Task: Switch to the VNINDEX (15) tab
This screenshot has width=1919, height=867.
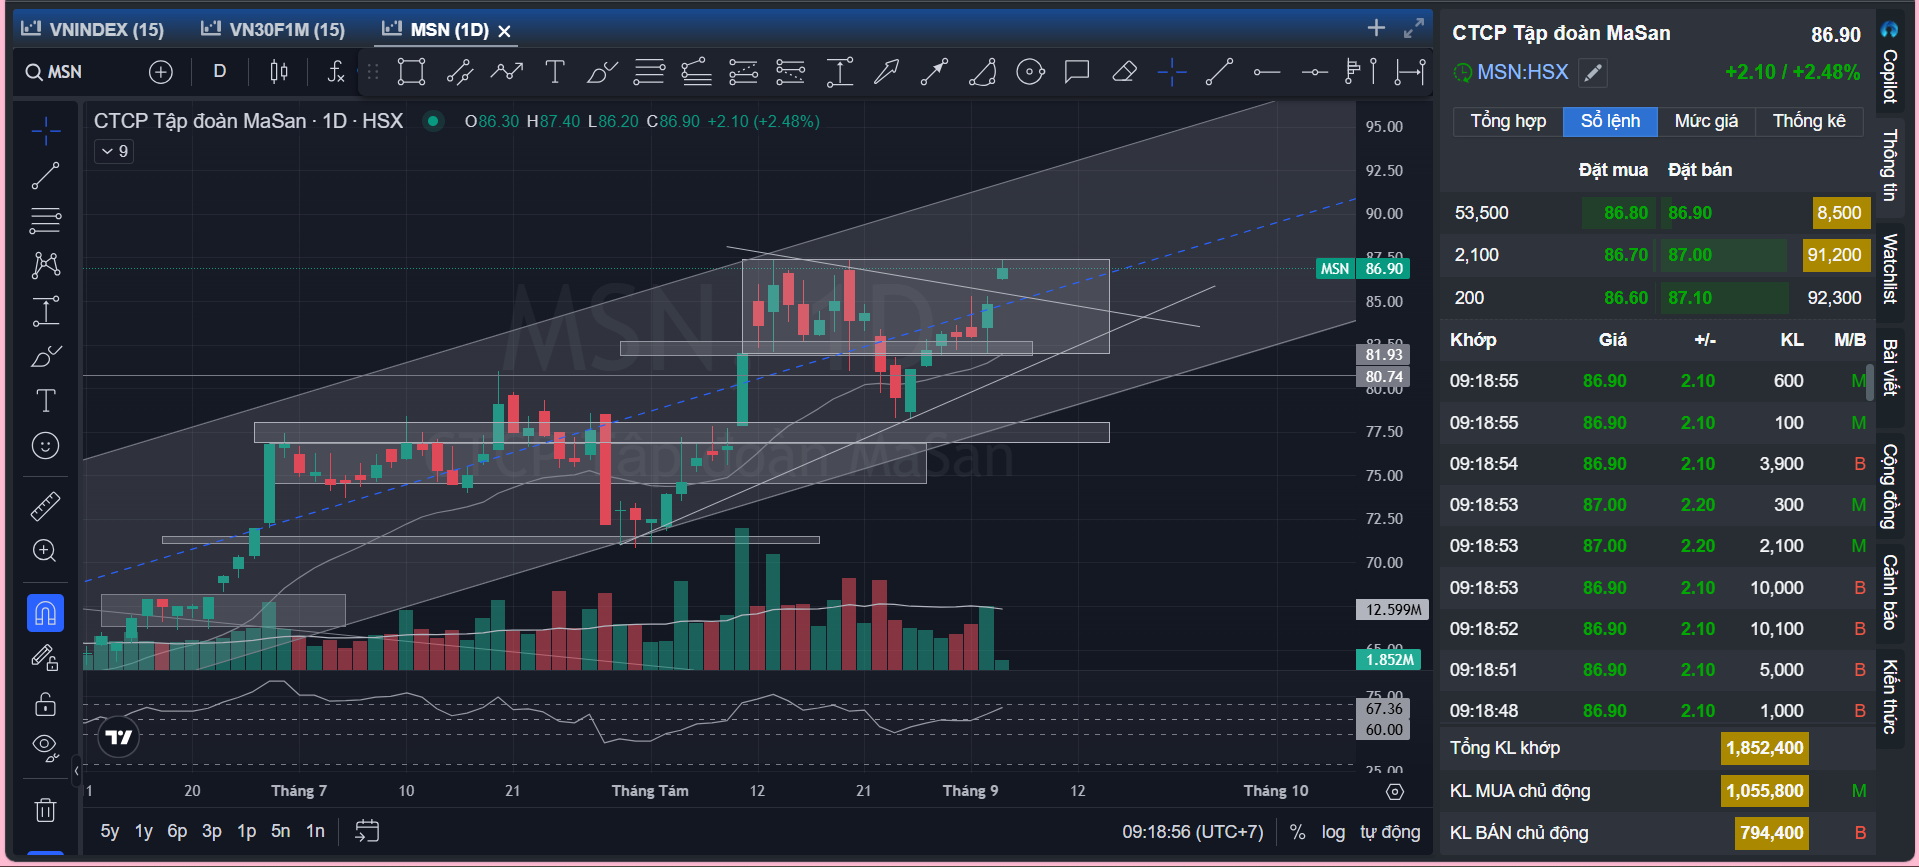Action: tap(93, 30)
